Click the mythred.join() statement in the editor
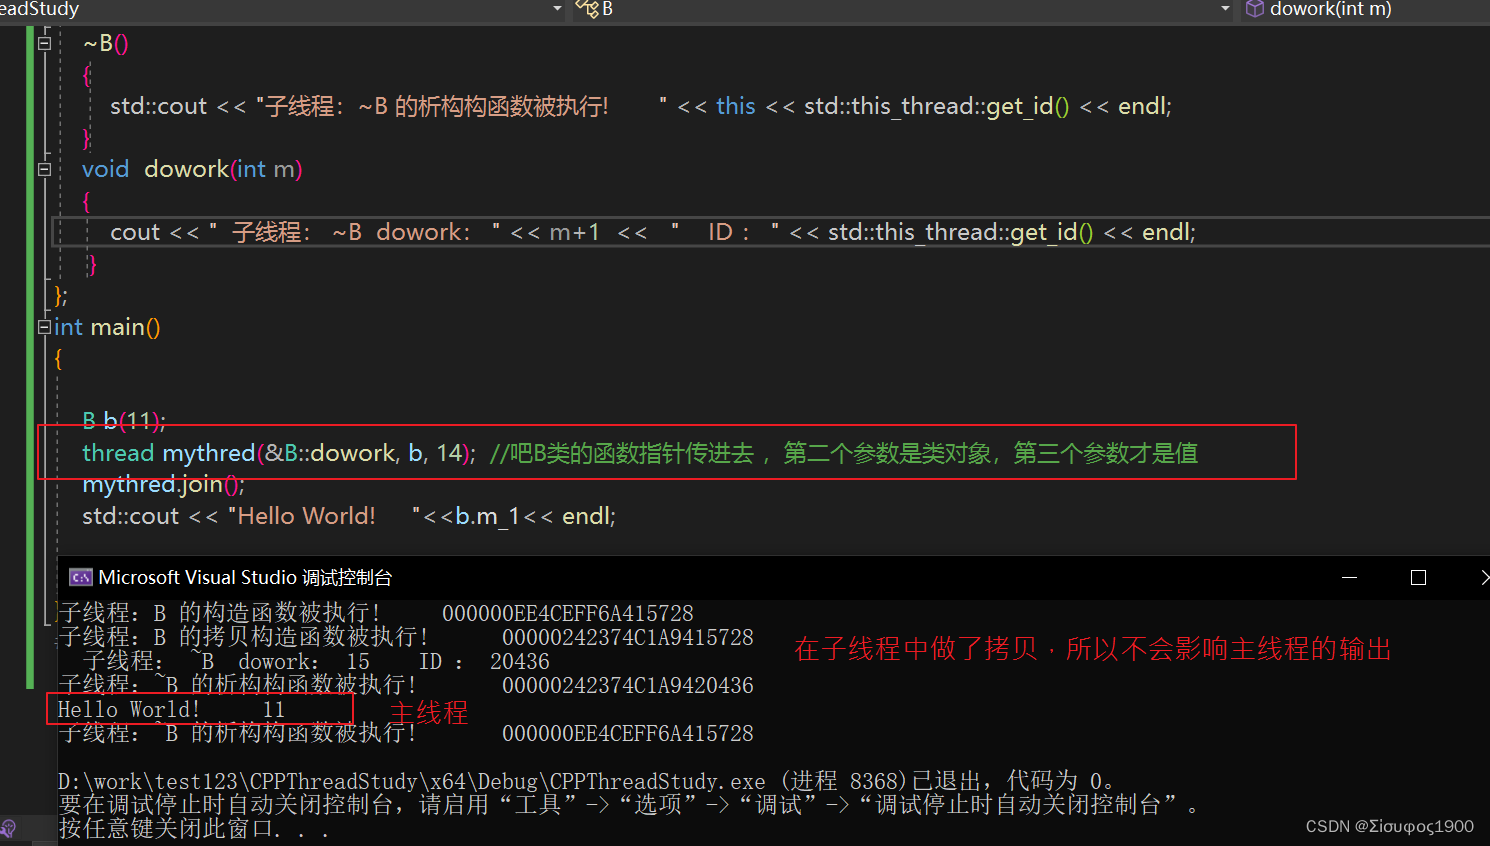The width and height of the screenshot is (1490, 846). (163, 484)
